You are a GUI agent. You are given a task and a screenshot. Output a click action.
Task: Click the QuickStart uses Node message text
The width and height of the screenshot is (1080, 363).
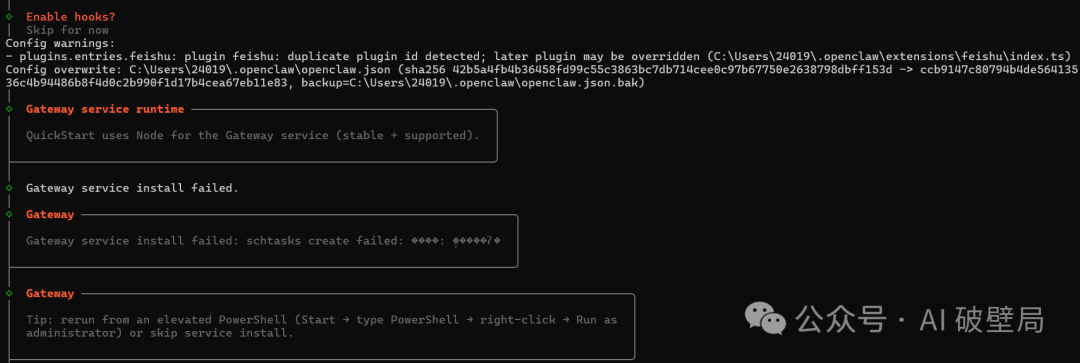pos(252,136)
